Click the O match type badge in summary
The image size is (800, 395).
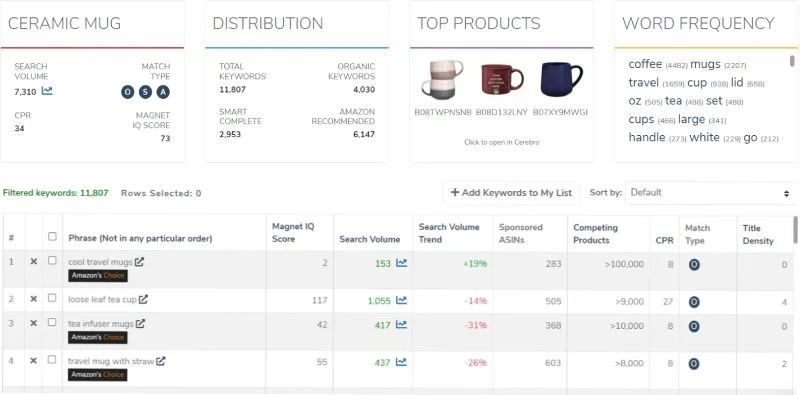pos(128,92)
